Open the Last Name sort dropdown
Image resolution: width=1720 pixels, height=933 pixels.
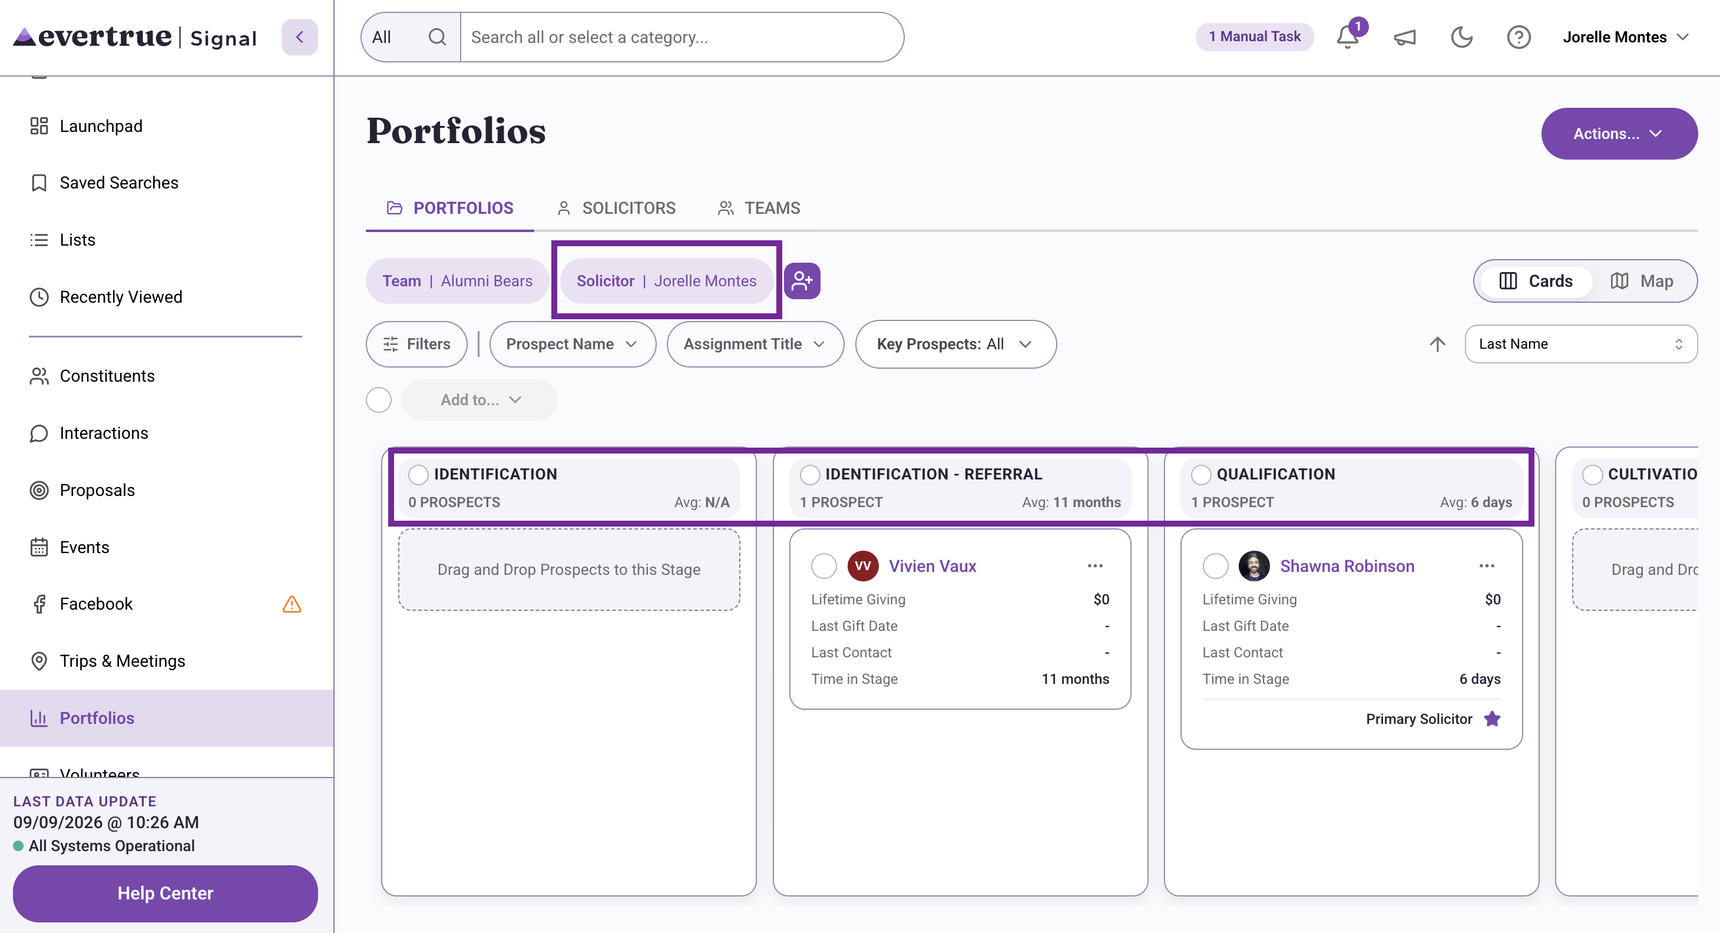pyautogui.click(x=1580, y=344)
